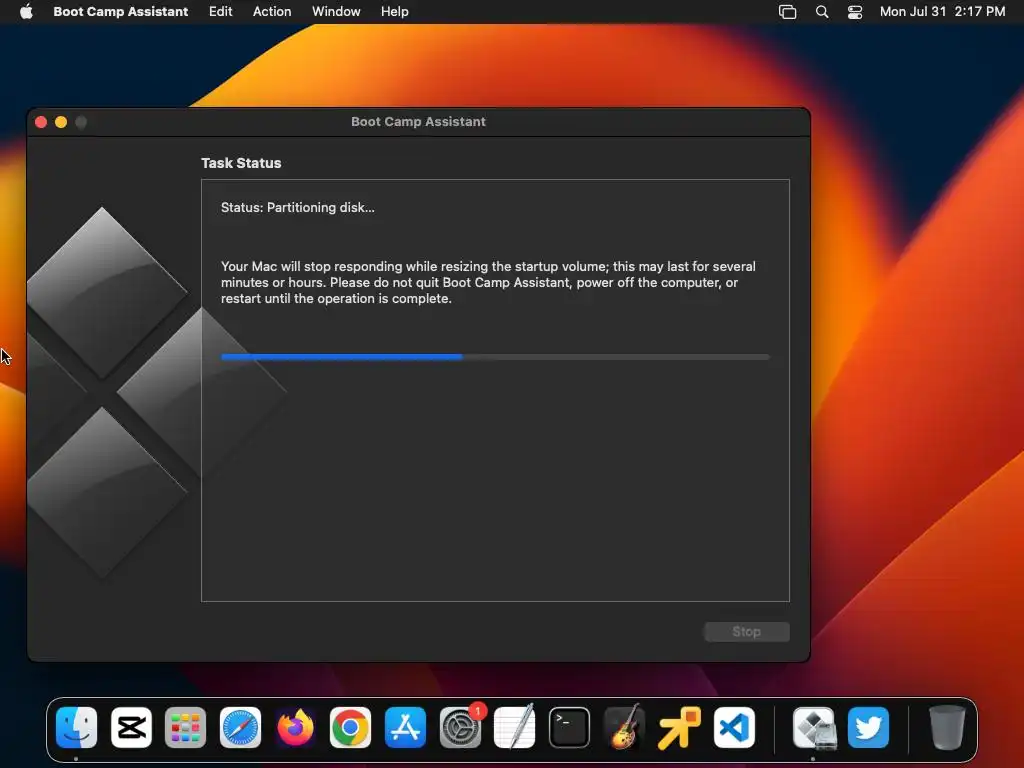The height and width of the screenshot is (768, 1024).
Task: Open System Settings from the Dock
Action: (460, 727)
